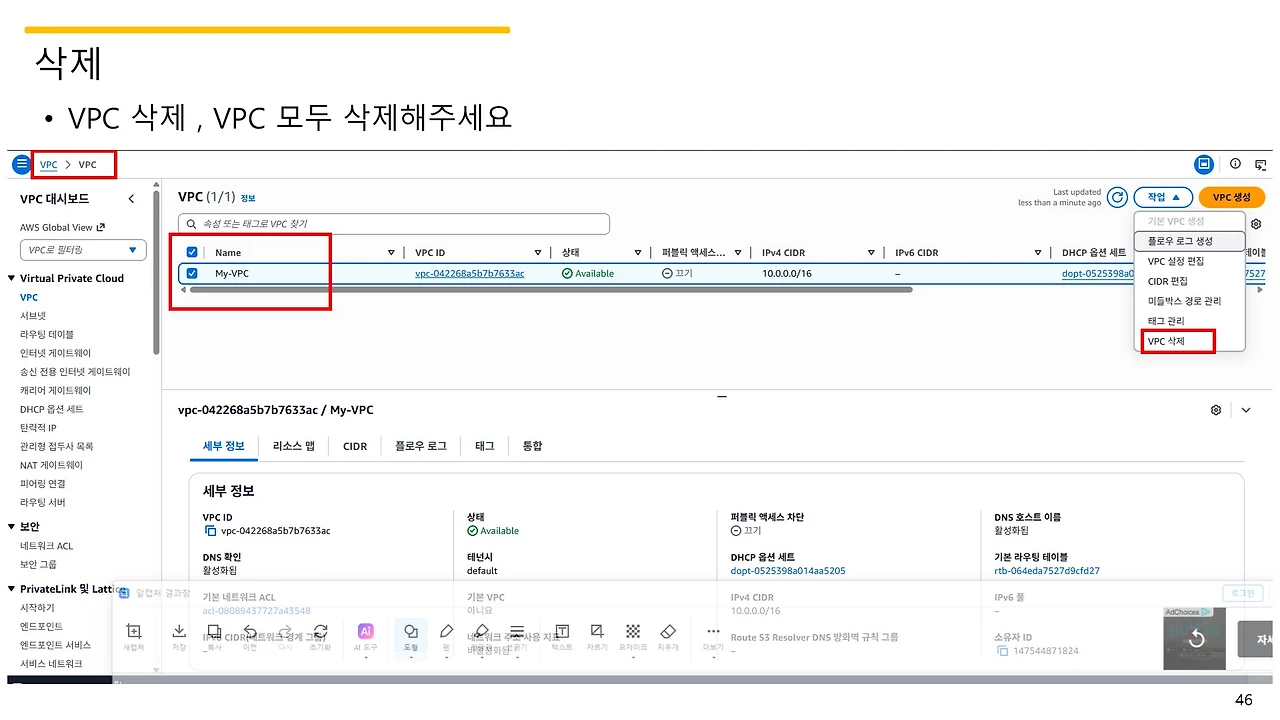Open the '정보' info link

[x=248, y=198]
